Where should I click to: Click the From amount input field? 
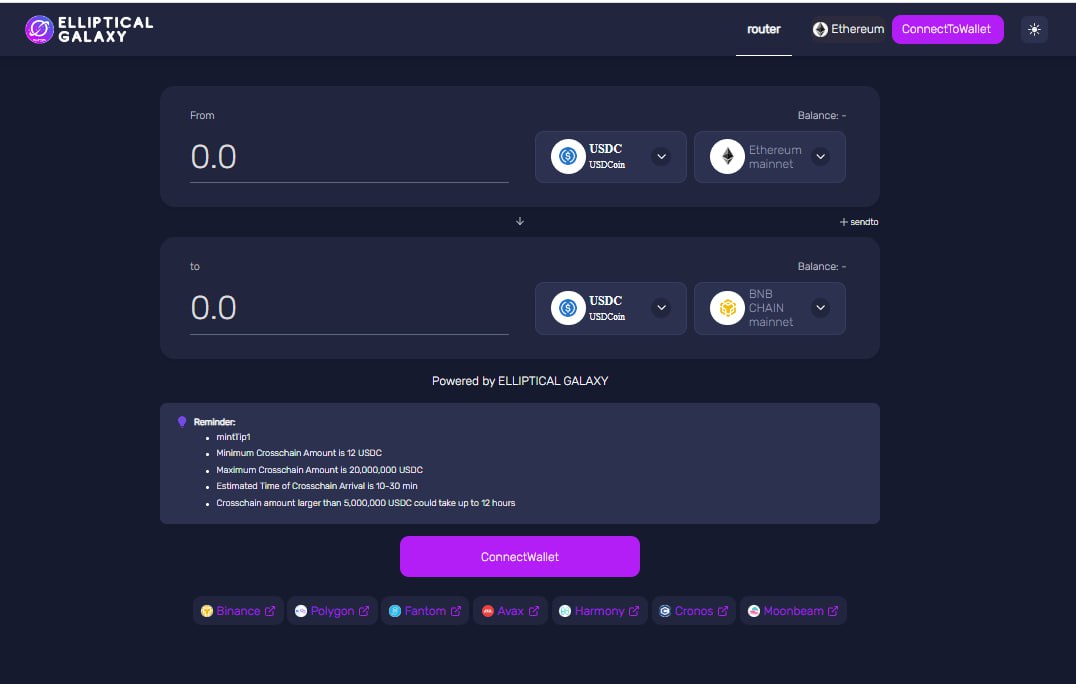pyautogui.click(x=349, y=157)
